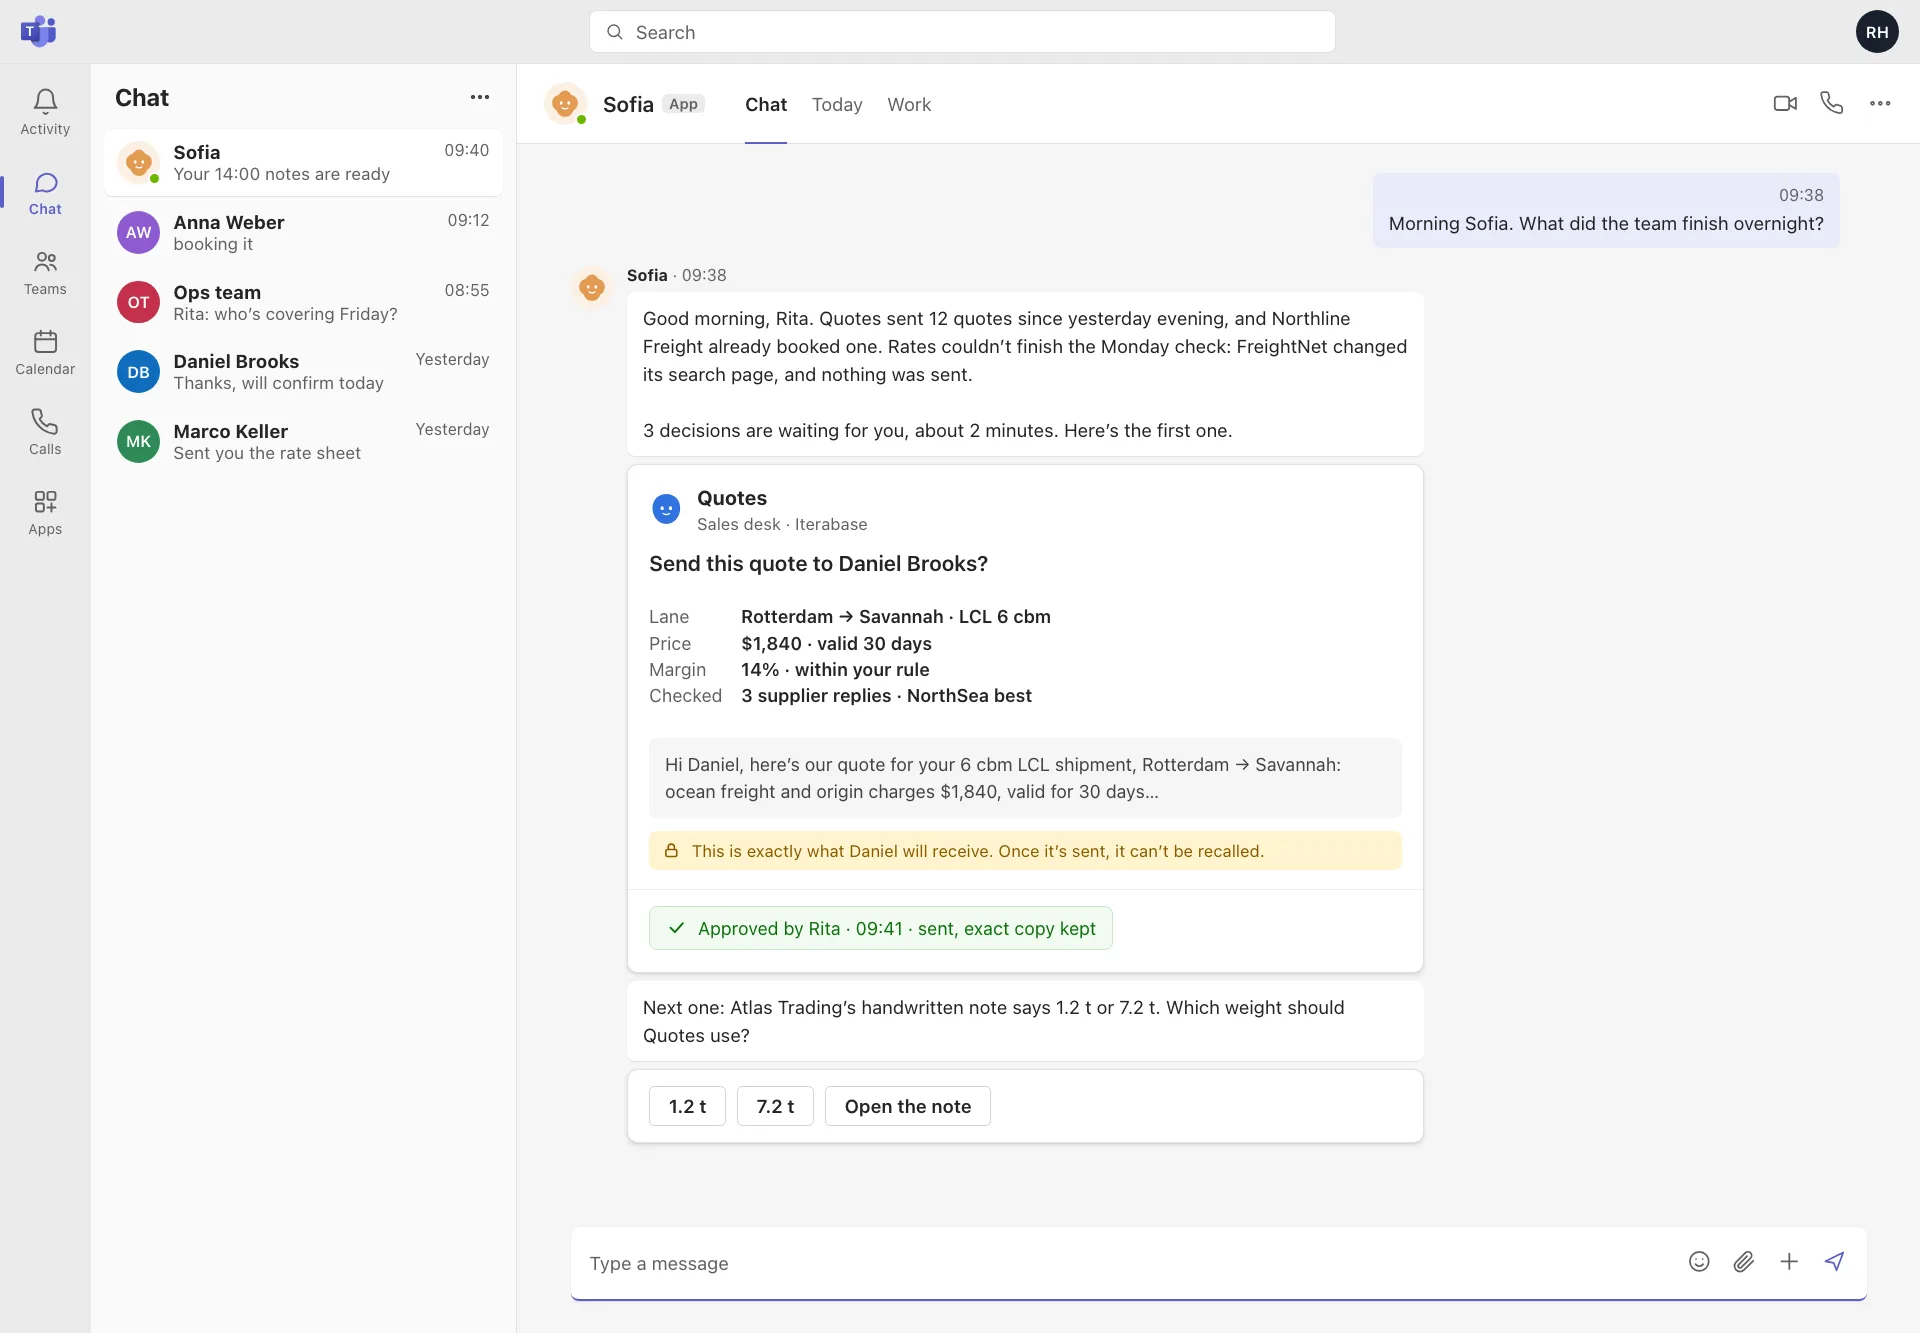Image resolution: width=1920 pixels, height=1333 pixels.
Task: Open the Sofia conversation in the chat list
Action: pyautogui.click(x=303, y=163)
